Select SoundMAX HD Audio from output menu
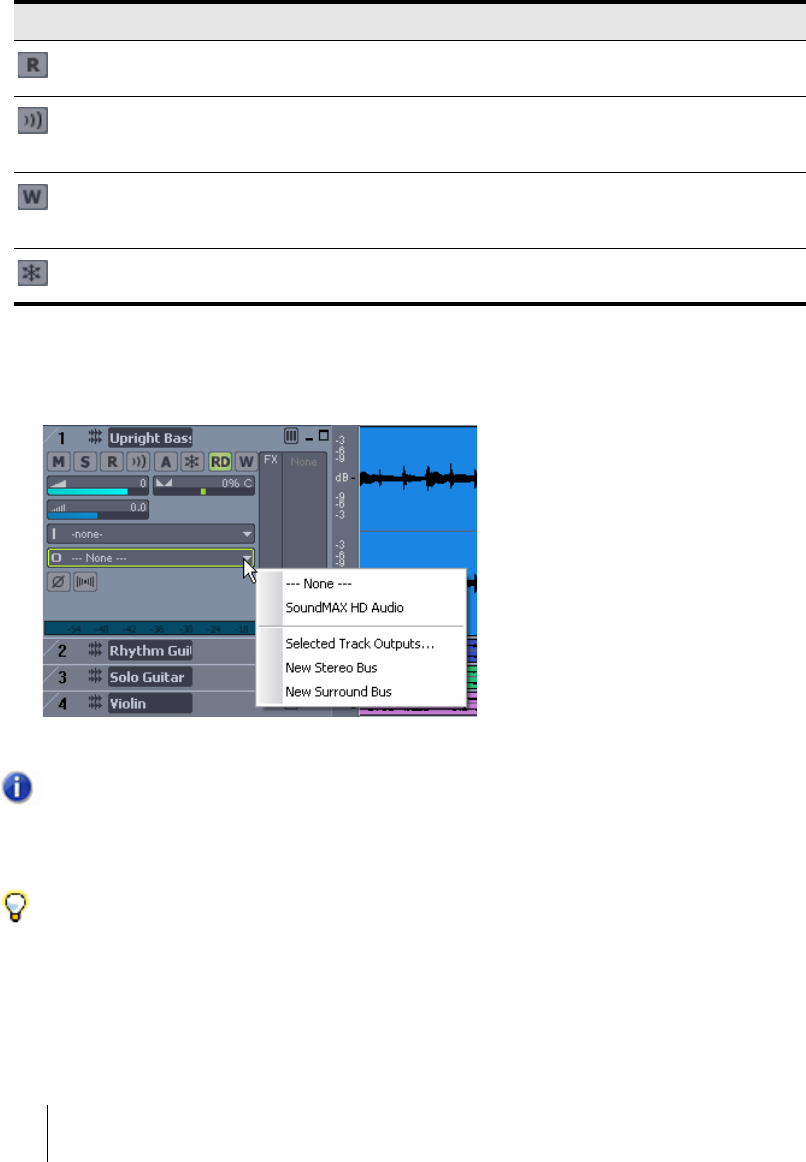 (x=344, y=607)
